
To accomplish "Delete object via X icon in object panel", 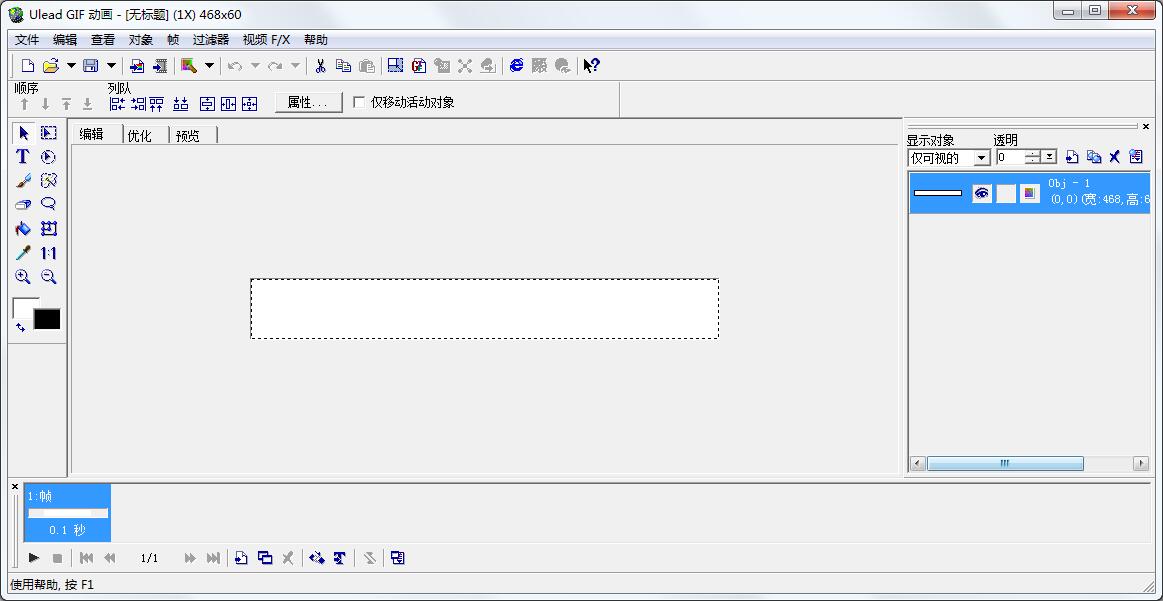I will (1114, 157).
